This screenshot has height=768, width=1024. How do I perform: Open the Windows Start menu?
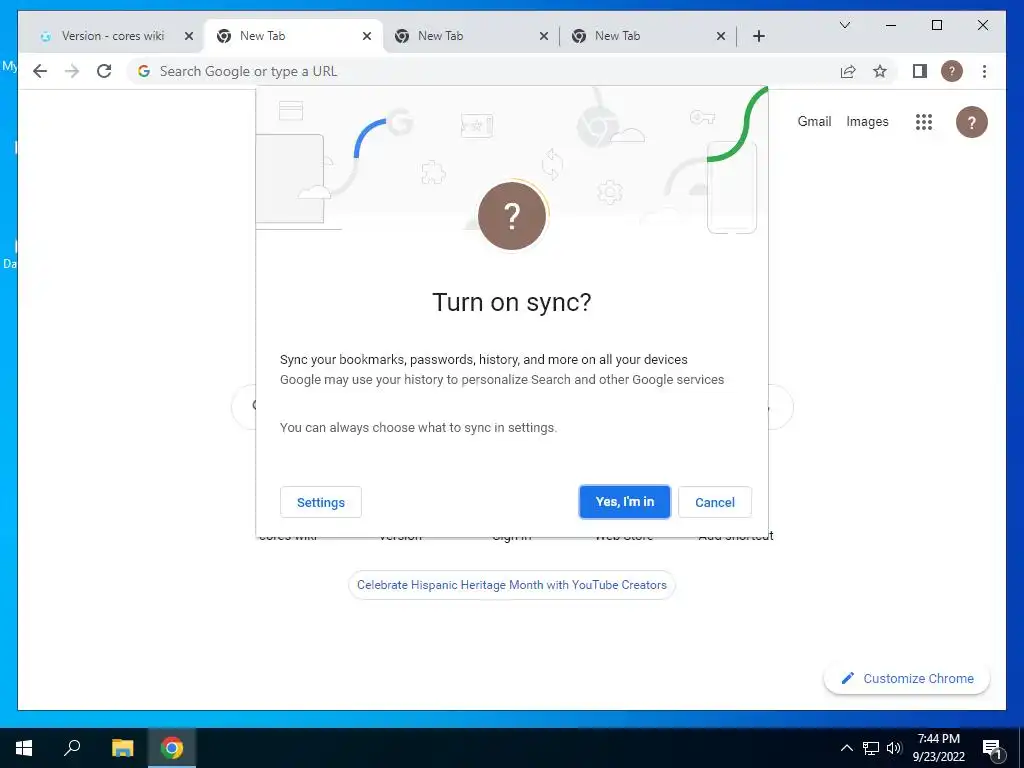click(24, 748)
